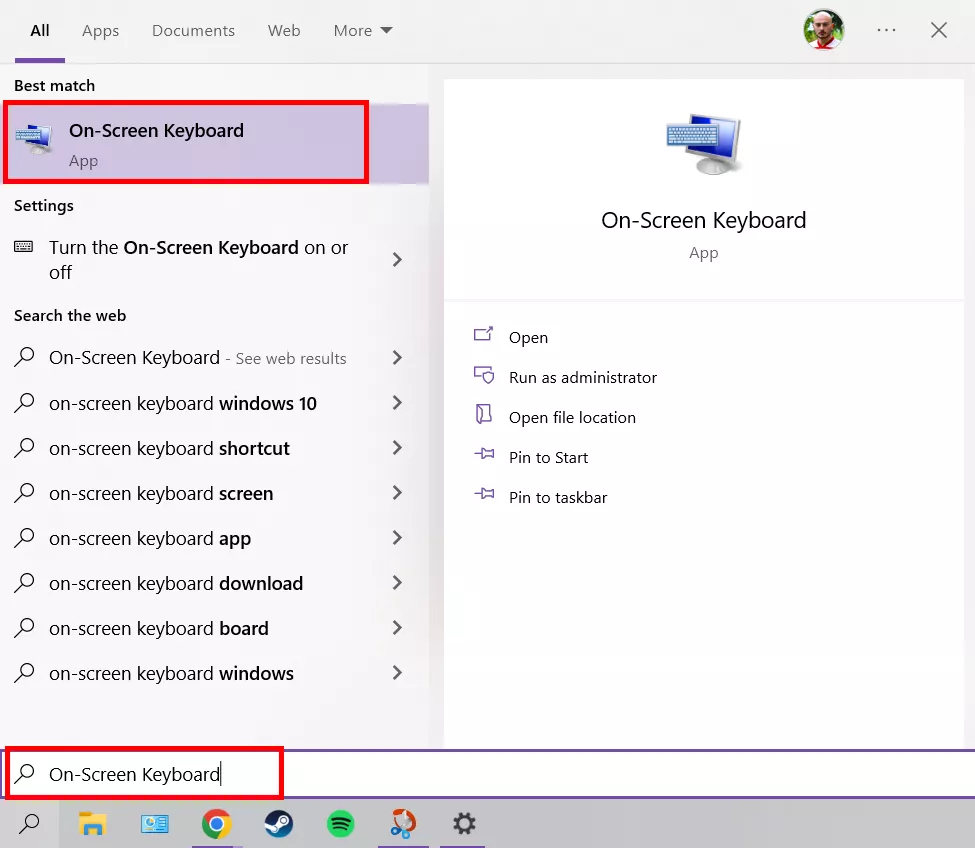This screenshot has height=848, width=975.
Task: Open the three-dot options menu
Action: [x=886, y=30]
